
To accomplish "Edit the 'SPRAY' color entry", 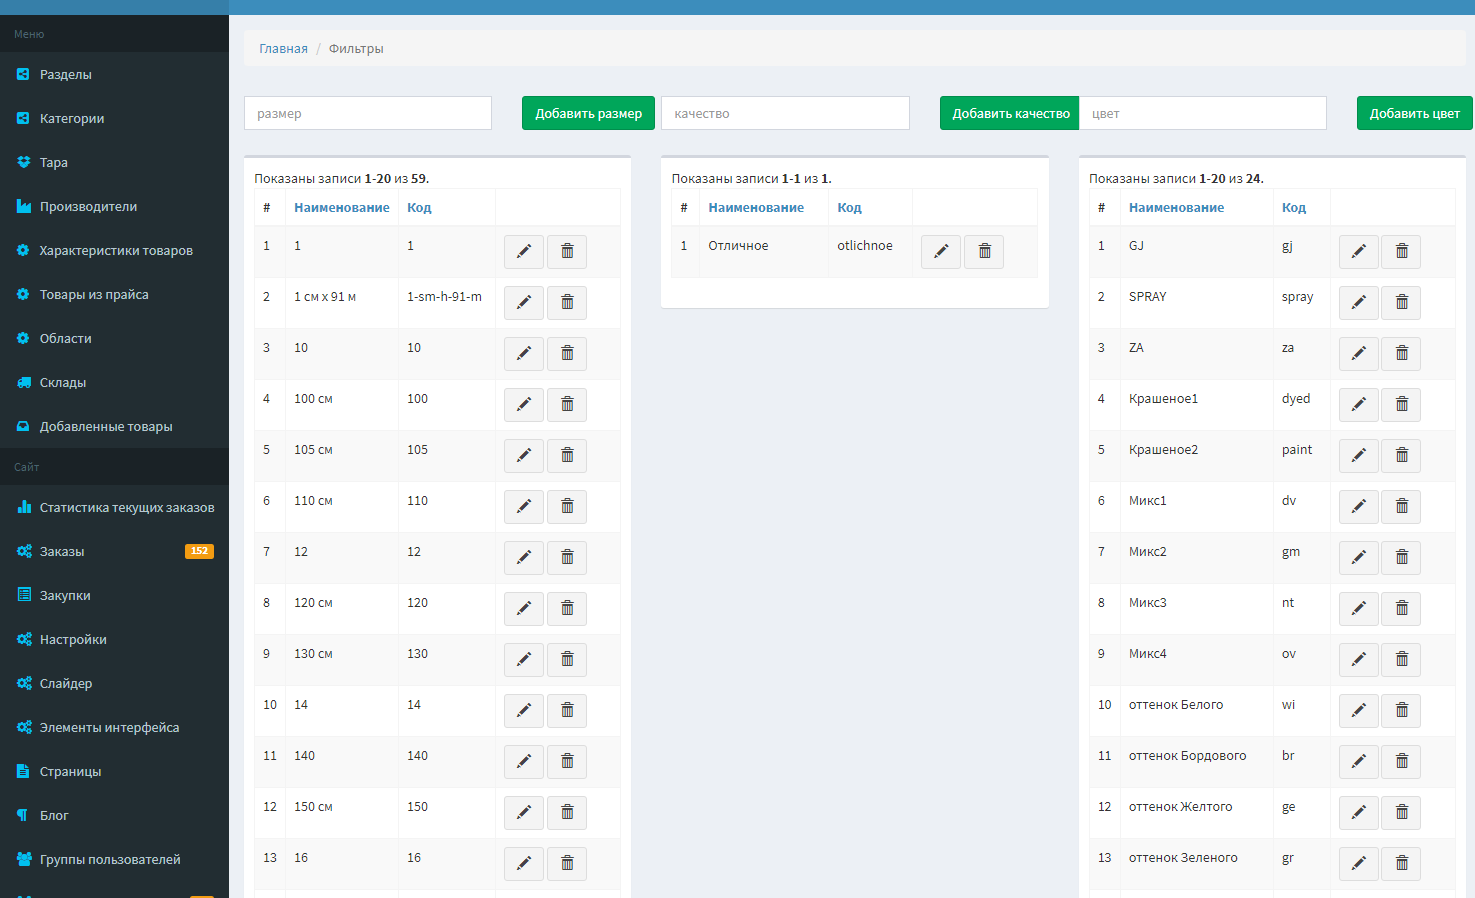I will click(1358, 302).
